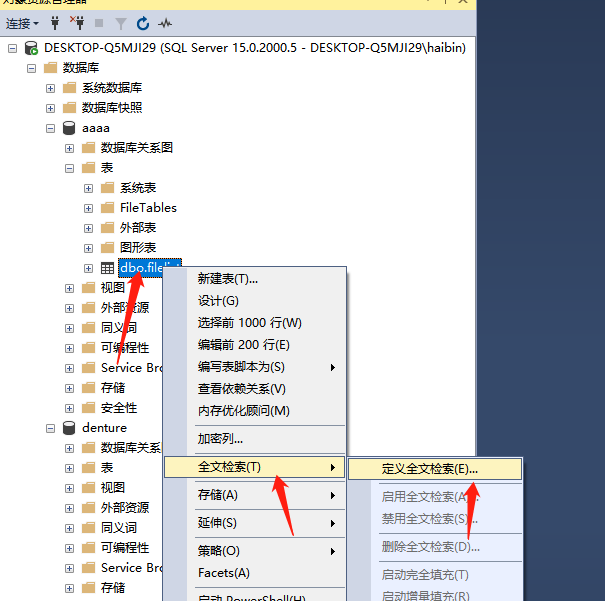Select the FileTables folder icon
The width and height of the screenshot is (605, 601).
(107, 208)
